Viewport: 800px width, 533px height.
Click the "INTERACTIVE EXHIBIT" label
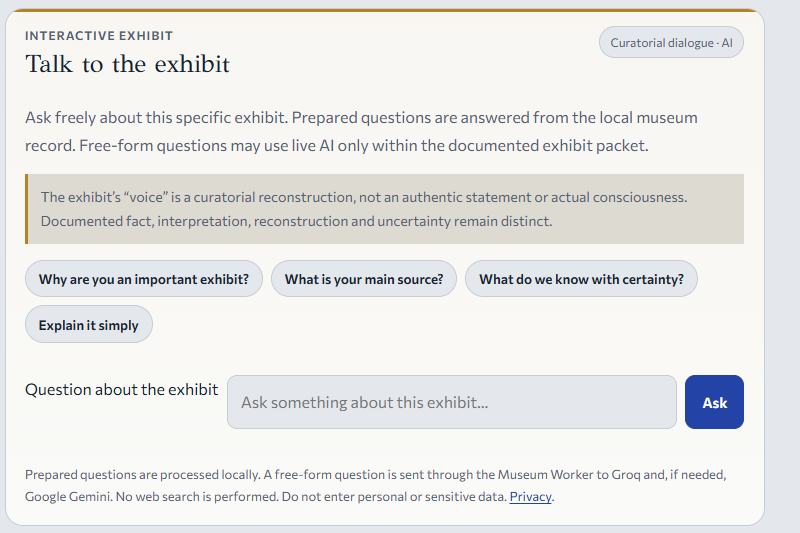tap(99, 36)
